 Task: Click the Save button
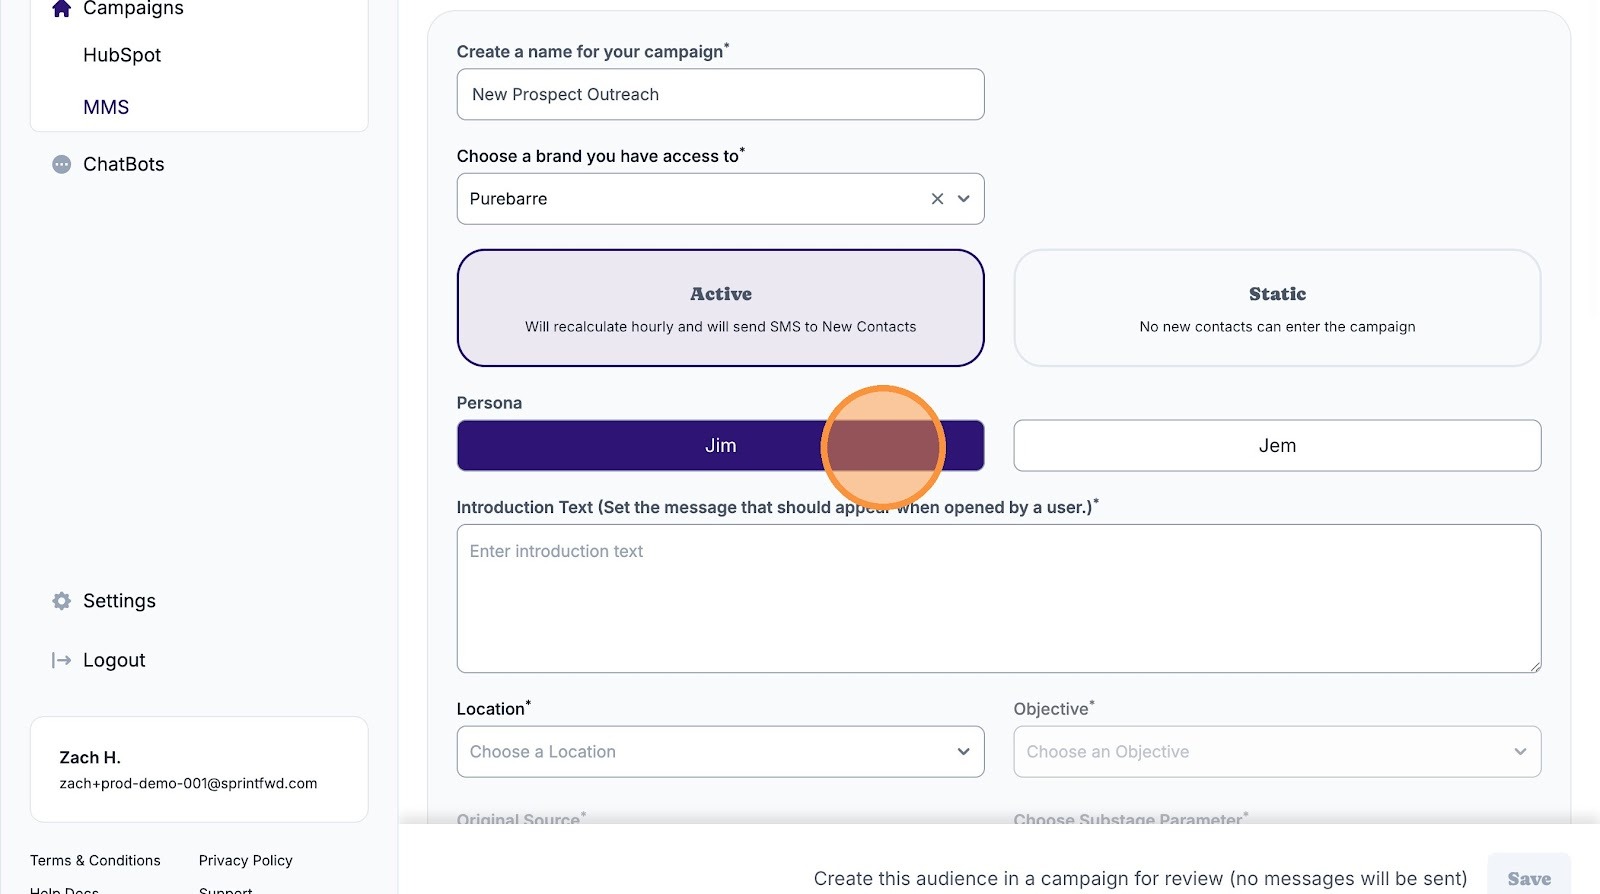(1528, 878)
